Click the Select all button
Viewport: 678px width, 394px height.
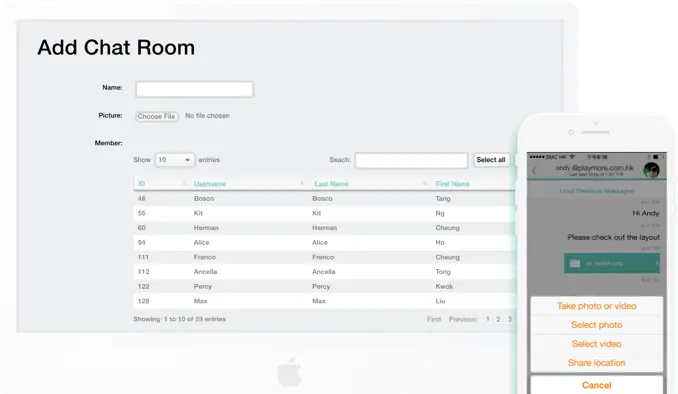pos(491,160)
